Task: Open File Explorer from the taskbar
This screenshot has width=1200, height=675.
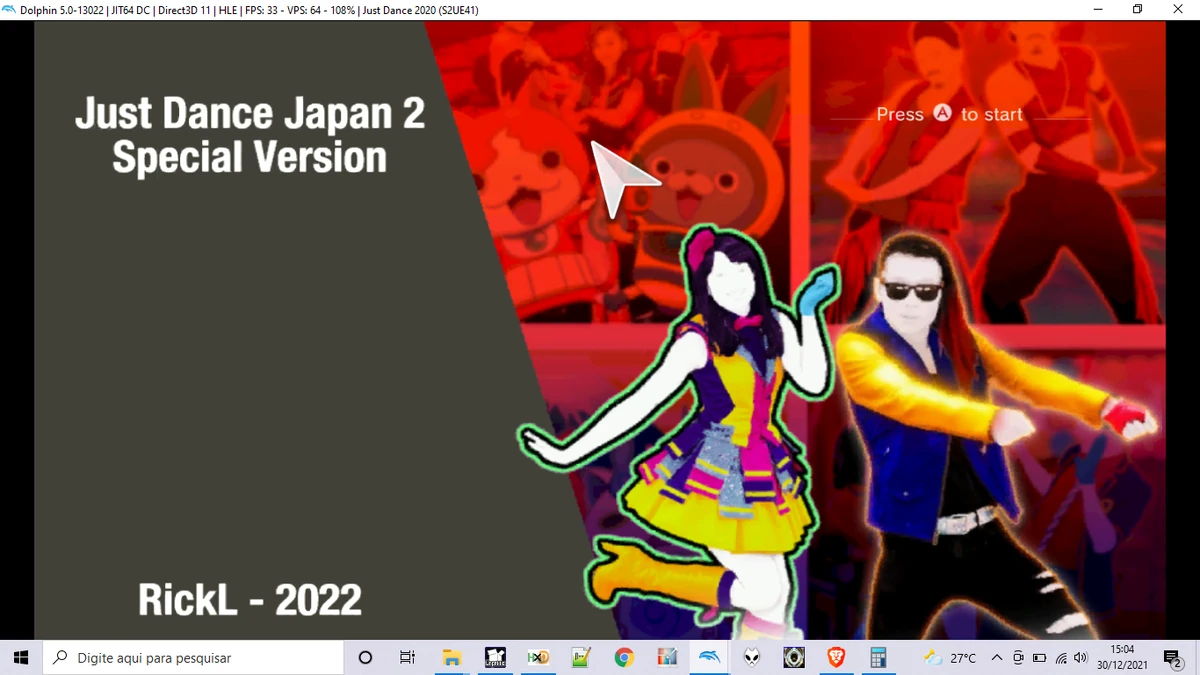Action: pos(452,657)
